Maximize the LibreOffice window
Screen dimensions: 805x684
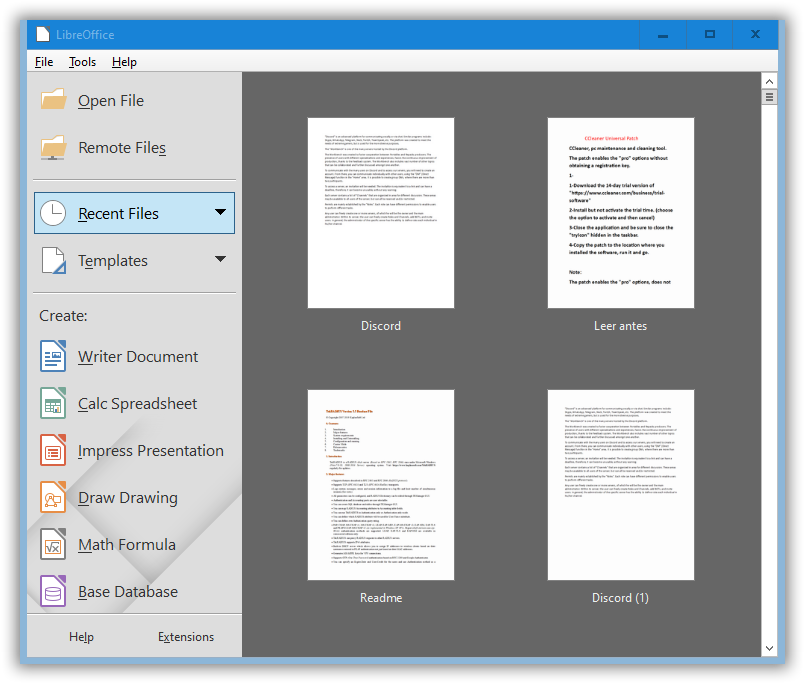coord(710,35)
